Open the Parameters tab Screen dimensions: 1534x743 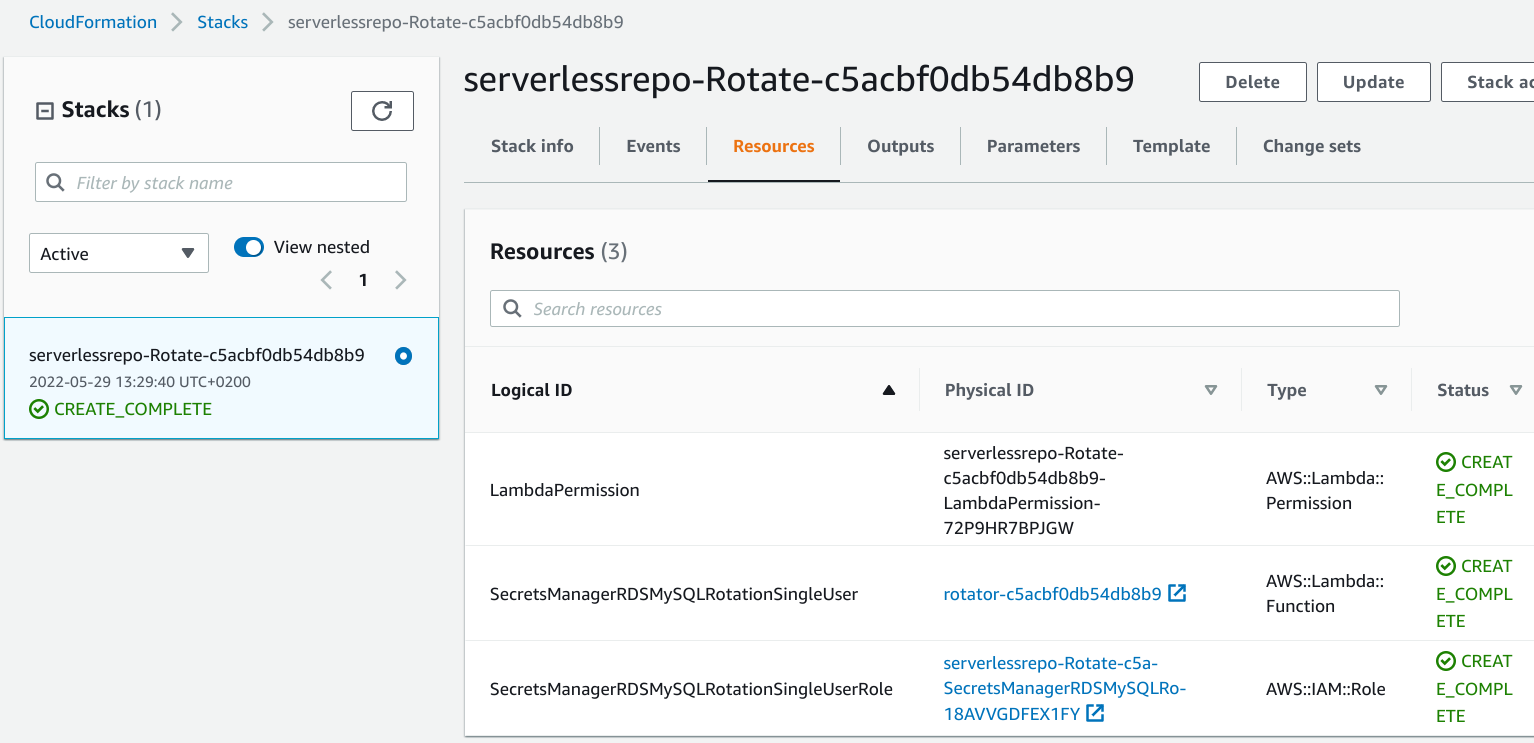[x=1033, y=146]
